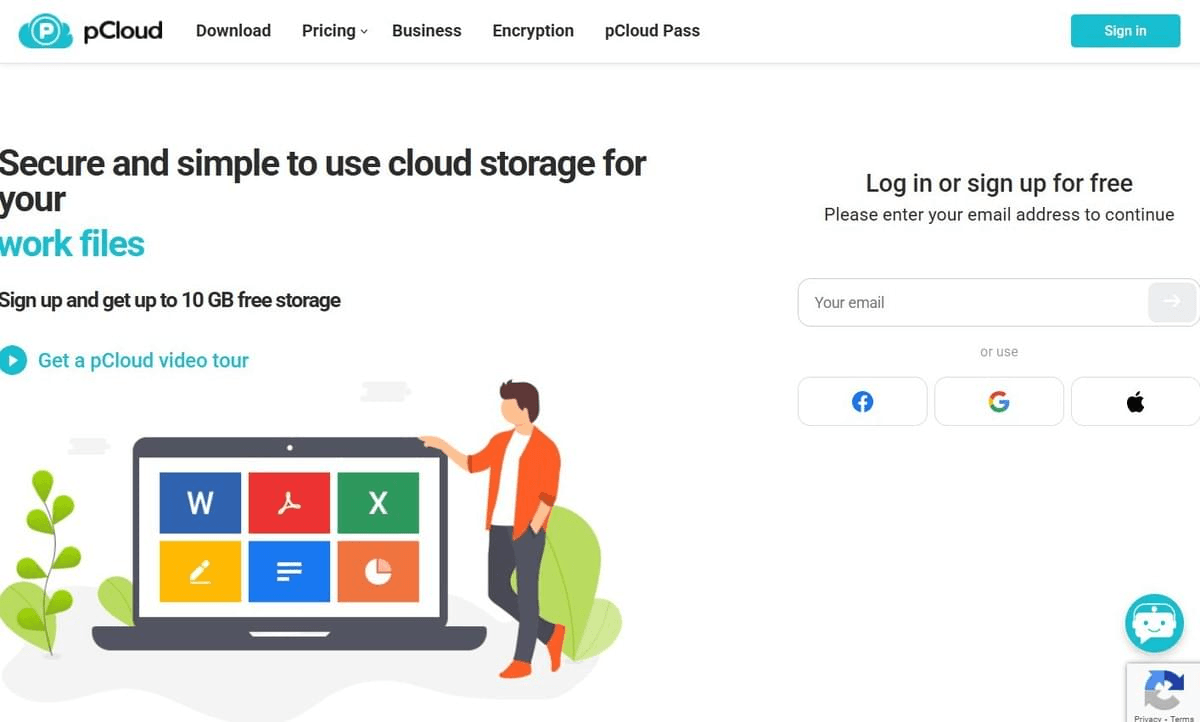Open the pCloud Pass menu item
The width and height of the screenshot is (1200, 722).
click(652, 31)
